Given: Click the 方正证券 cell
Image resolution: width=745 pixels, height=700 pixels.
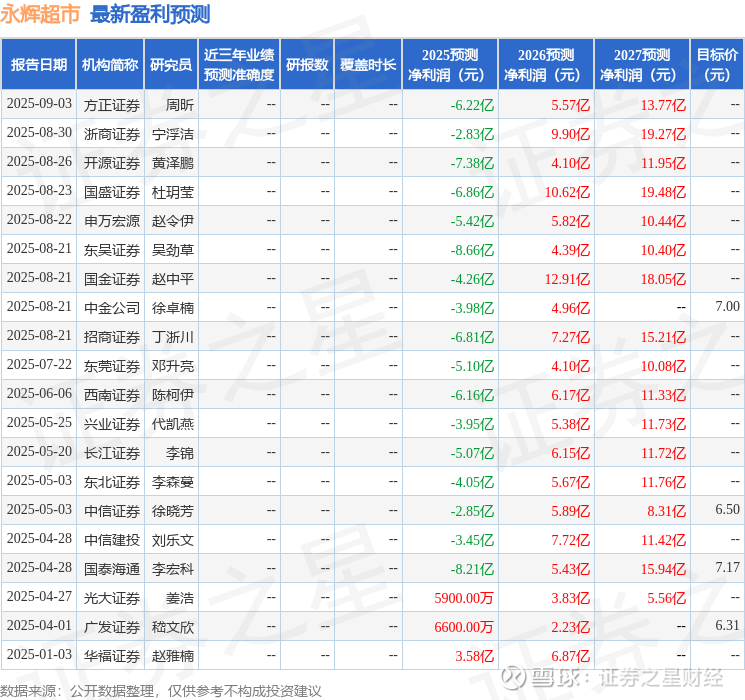Looking at the screenshot, I should tap(112, 105).
